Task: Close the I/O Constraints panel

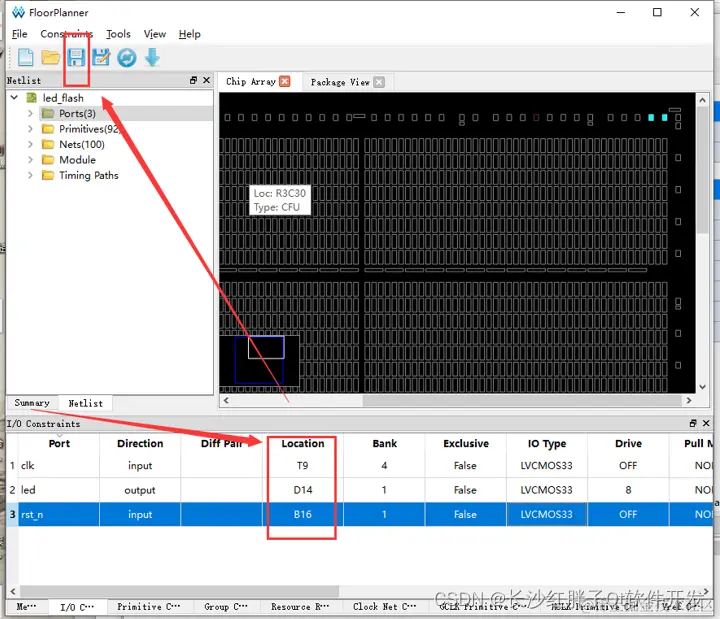Action: (706, 423)
